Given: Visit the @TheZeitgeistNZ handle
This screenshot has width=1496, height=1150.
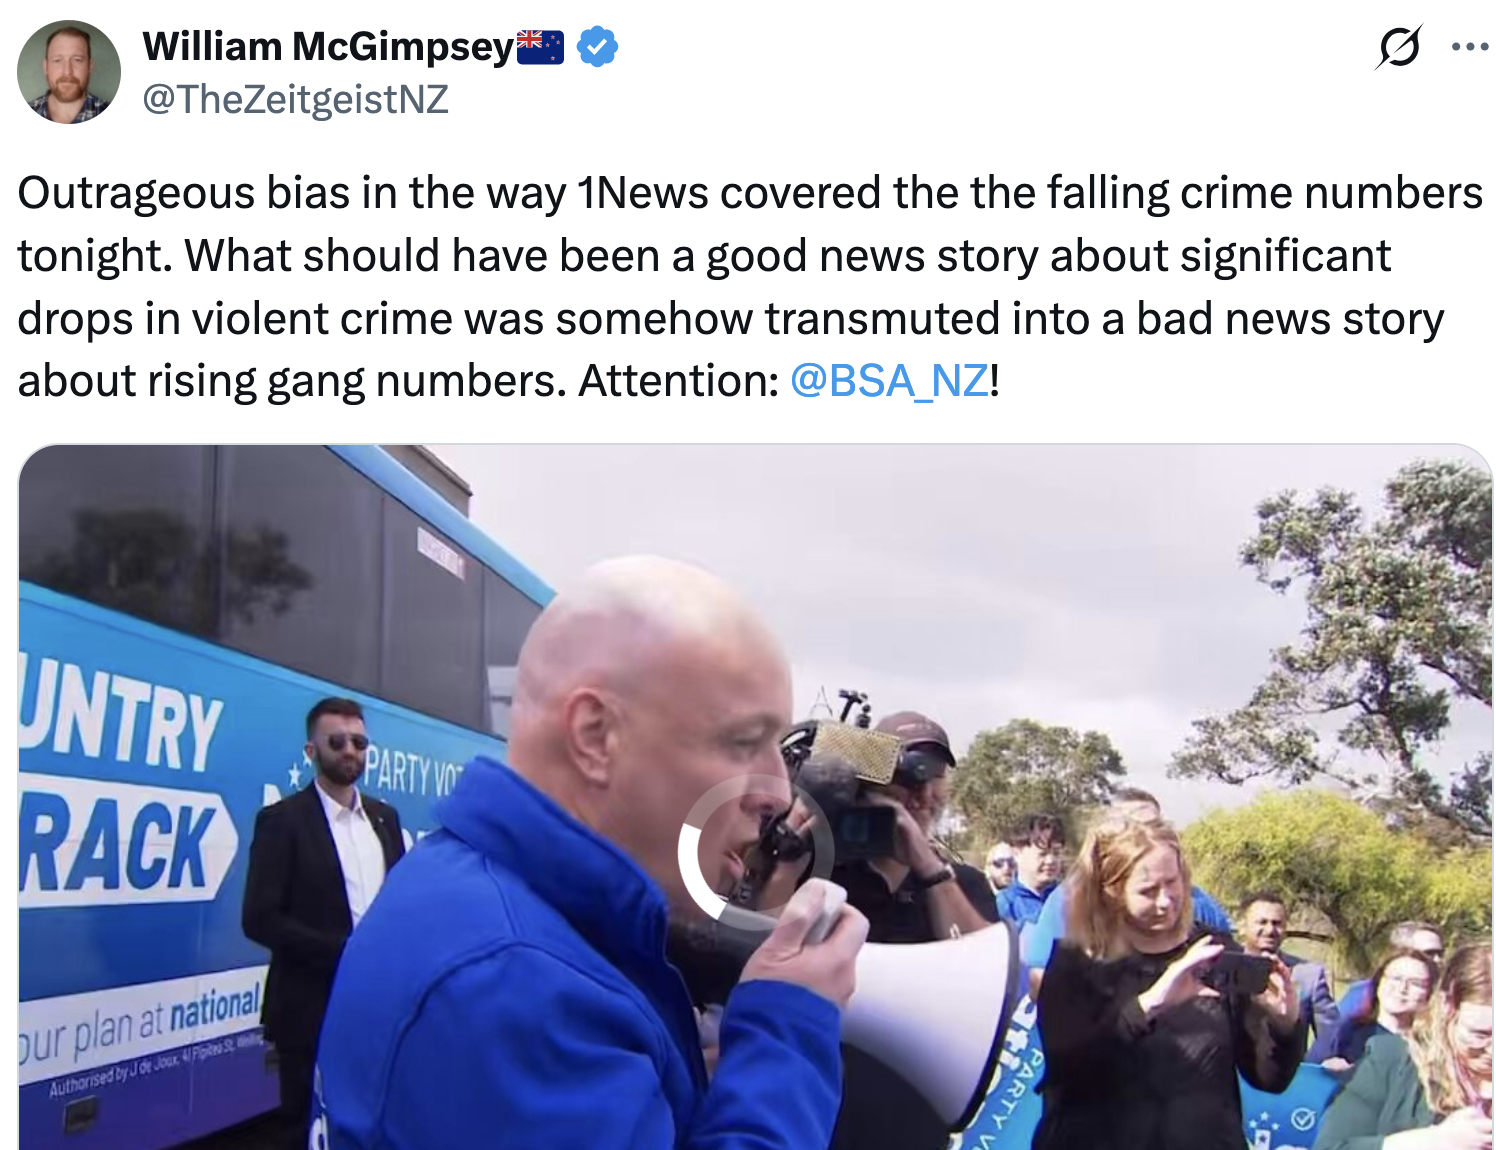Looking at the screenshot, I should click(x=295, y=100).
